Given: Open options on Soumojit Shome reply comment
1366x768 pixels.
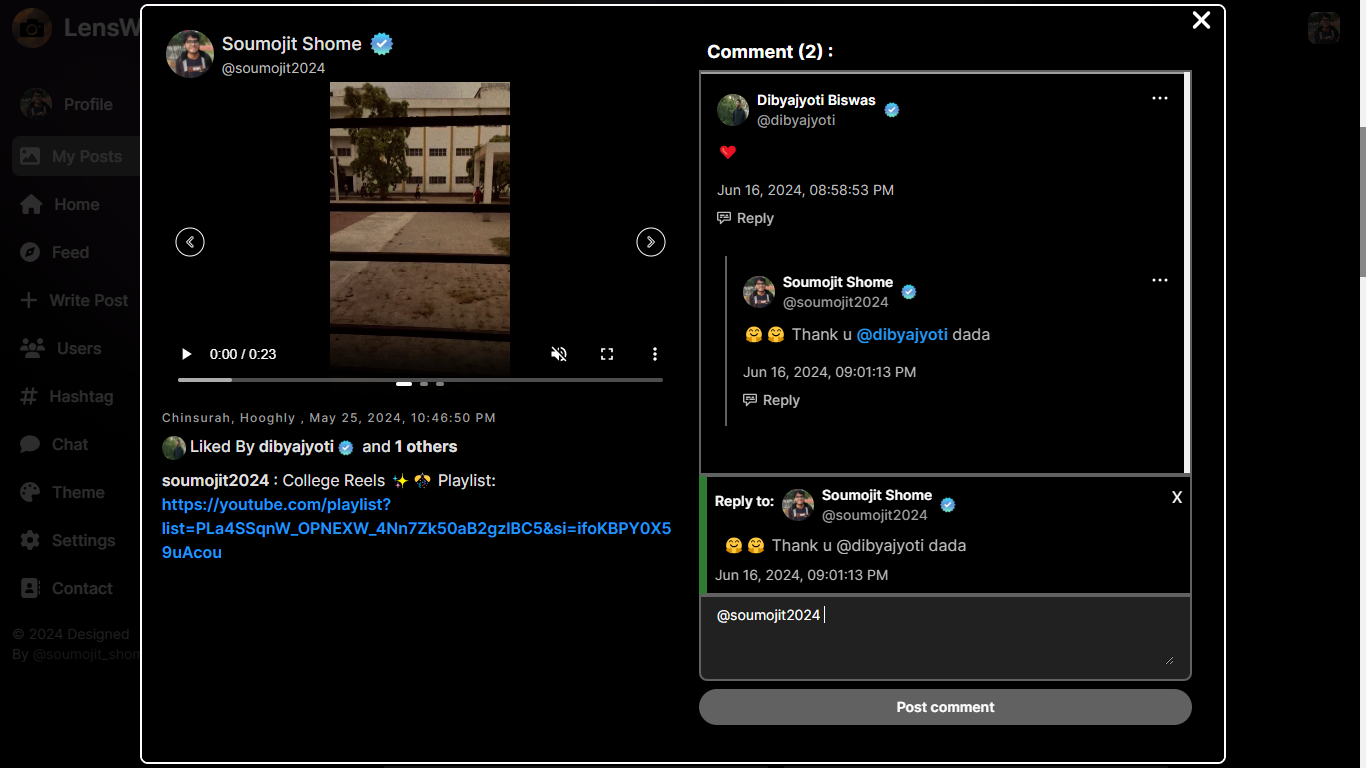Looking at the screenshot, I should click(1160, 280).
